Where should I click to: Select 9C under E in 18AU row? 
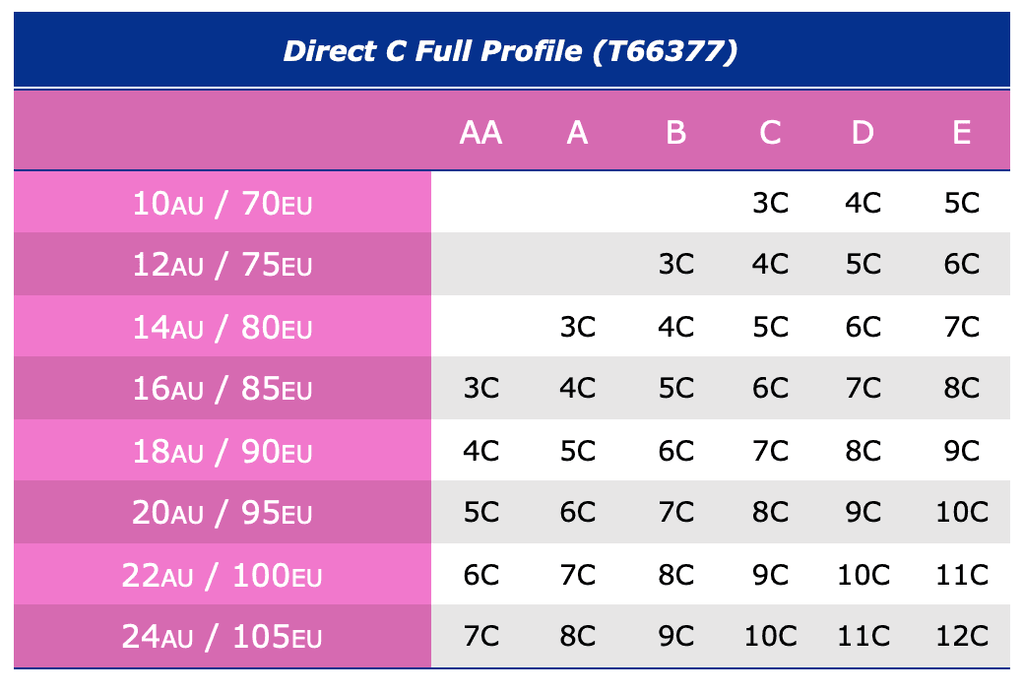click(x=961, y=451)
